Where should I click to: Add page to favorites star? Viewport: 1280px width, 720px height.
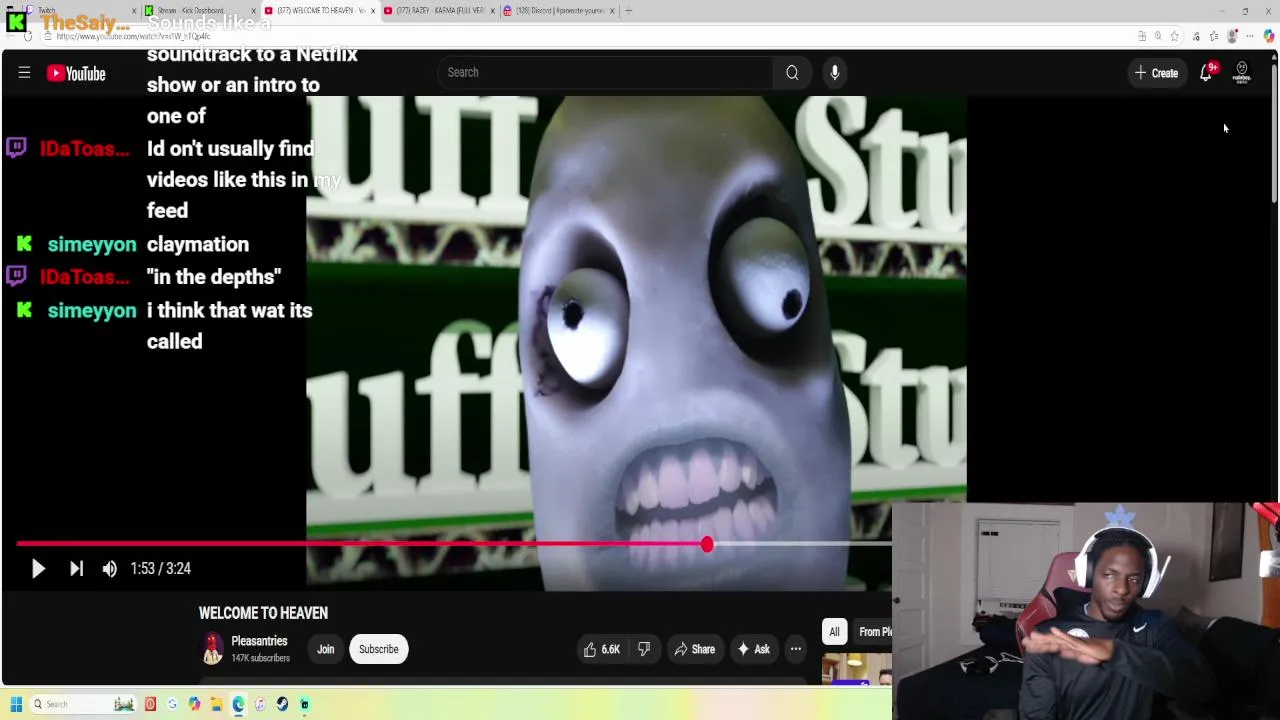[1174, 36]
